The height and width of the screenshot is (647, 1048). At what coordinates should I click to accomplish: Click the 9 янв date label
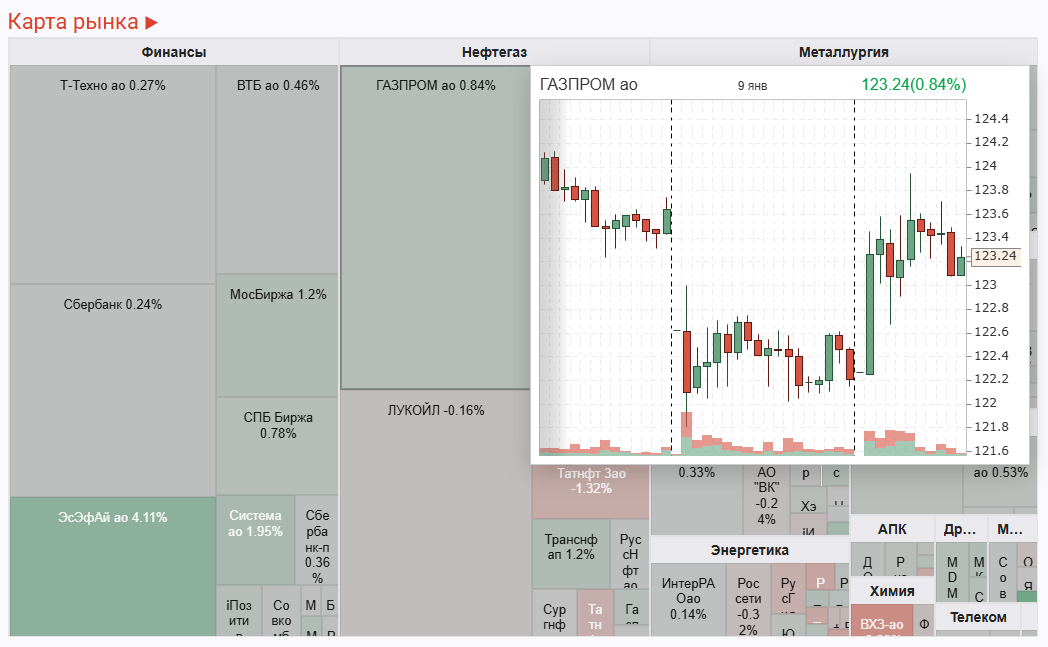753,86
